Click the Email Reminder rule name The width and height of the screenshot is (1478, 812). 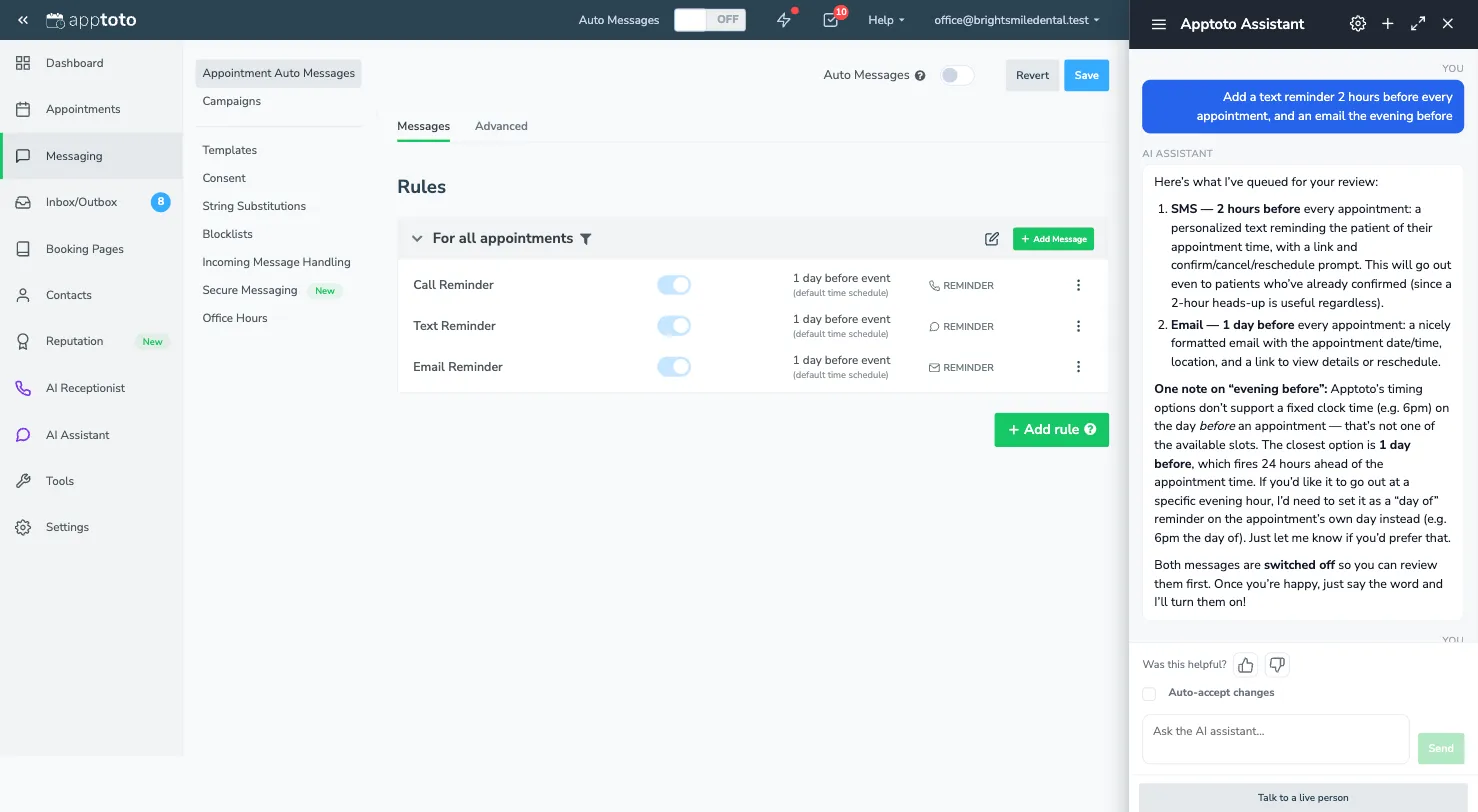[x=458, y=367]
